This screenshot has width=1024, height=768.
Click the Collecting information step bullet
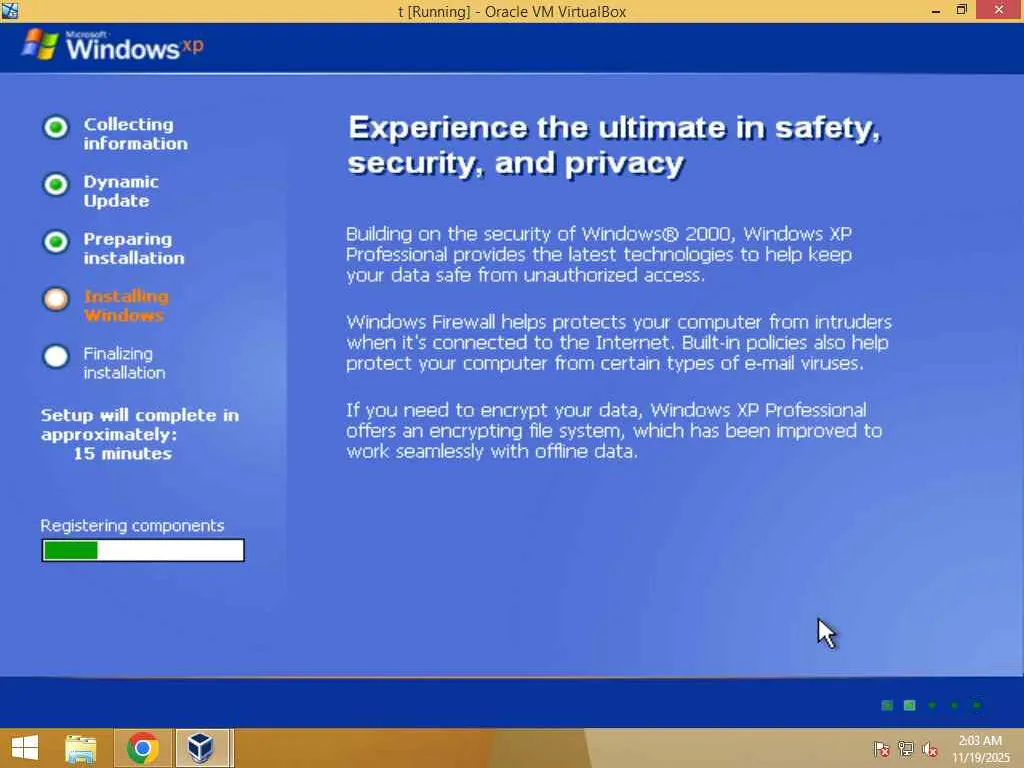point(56,127)
